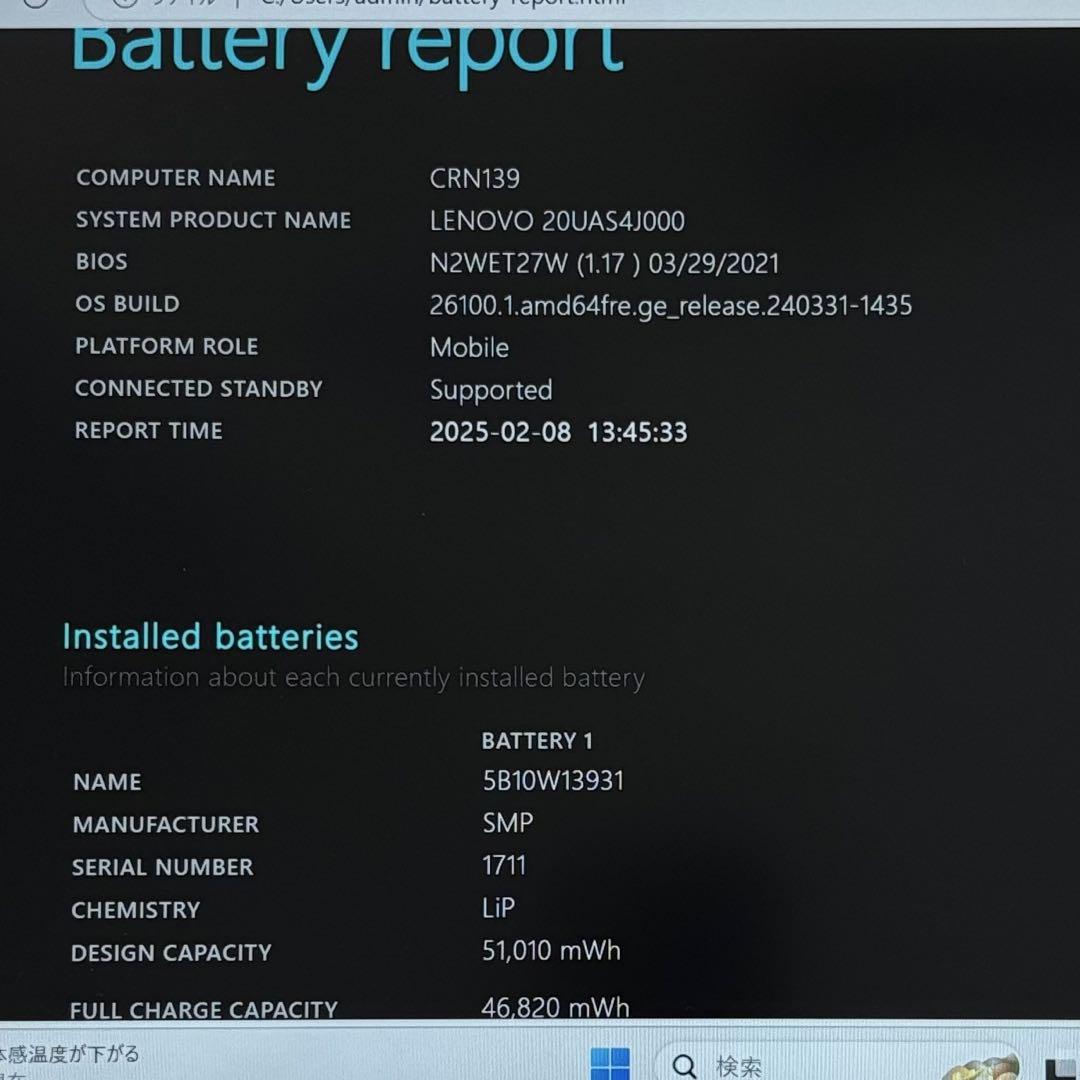The height and width of the screenshot is (1080, 1080).
Task: Click the 'Installed batteries' section heading
Action: pyautogui.click(x=210, y=636)
